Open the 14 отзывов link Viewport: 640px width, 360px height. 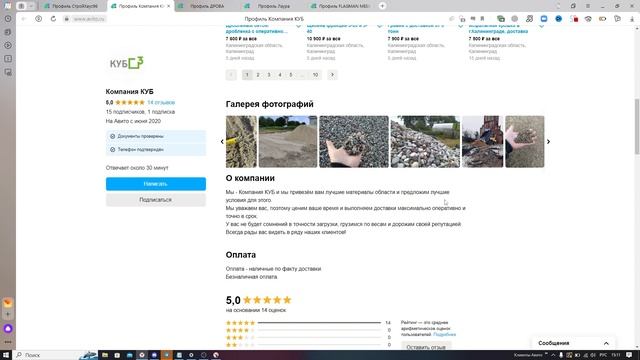(161, 102)
